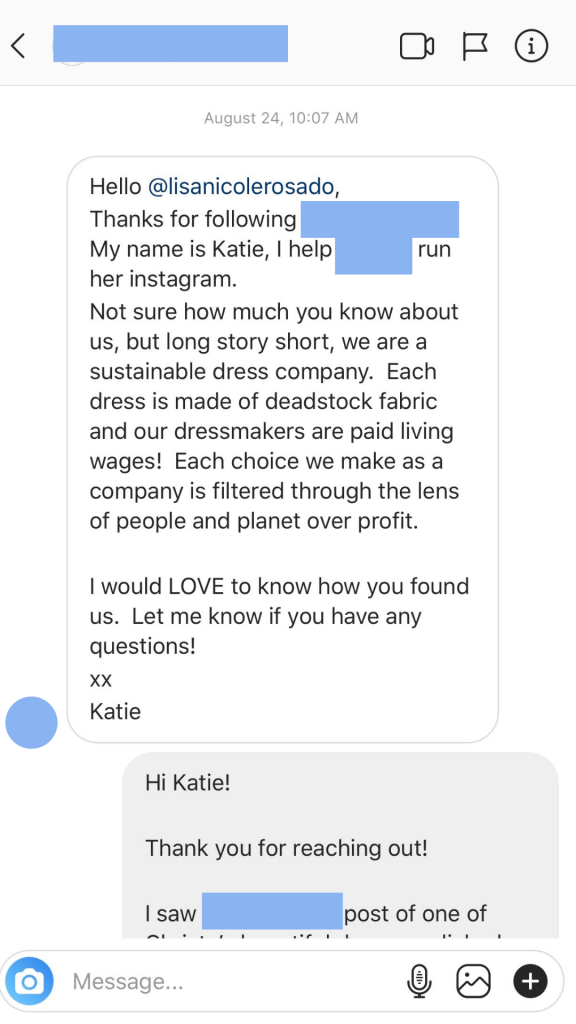The height and width of the screenshot is (1024, 576).
Task: Record a voice message with the microphone
Action: [419, 981]
